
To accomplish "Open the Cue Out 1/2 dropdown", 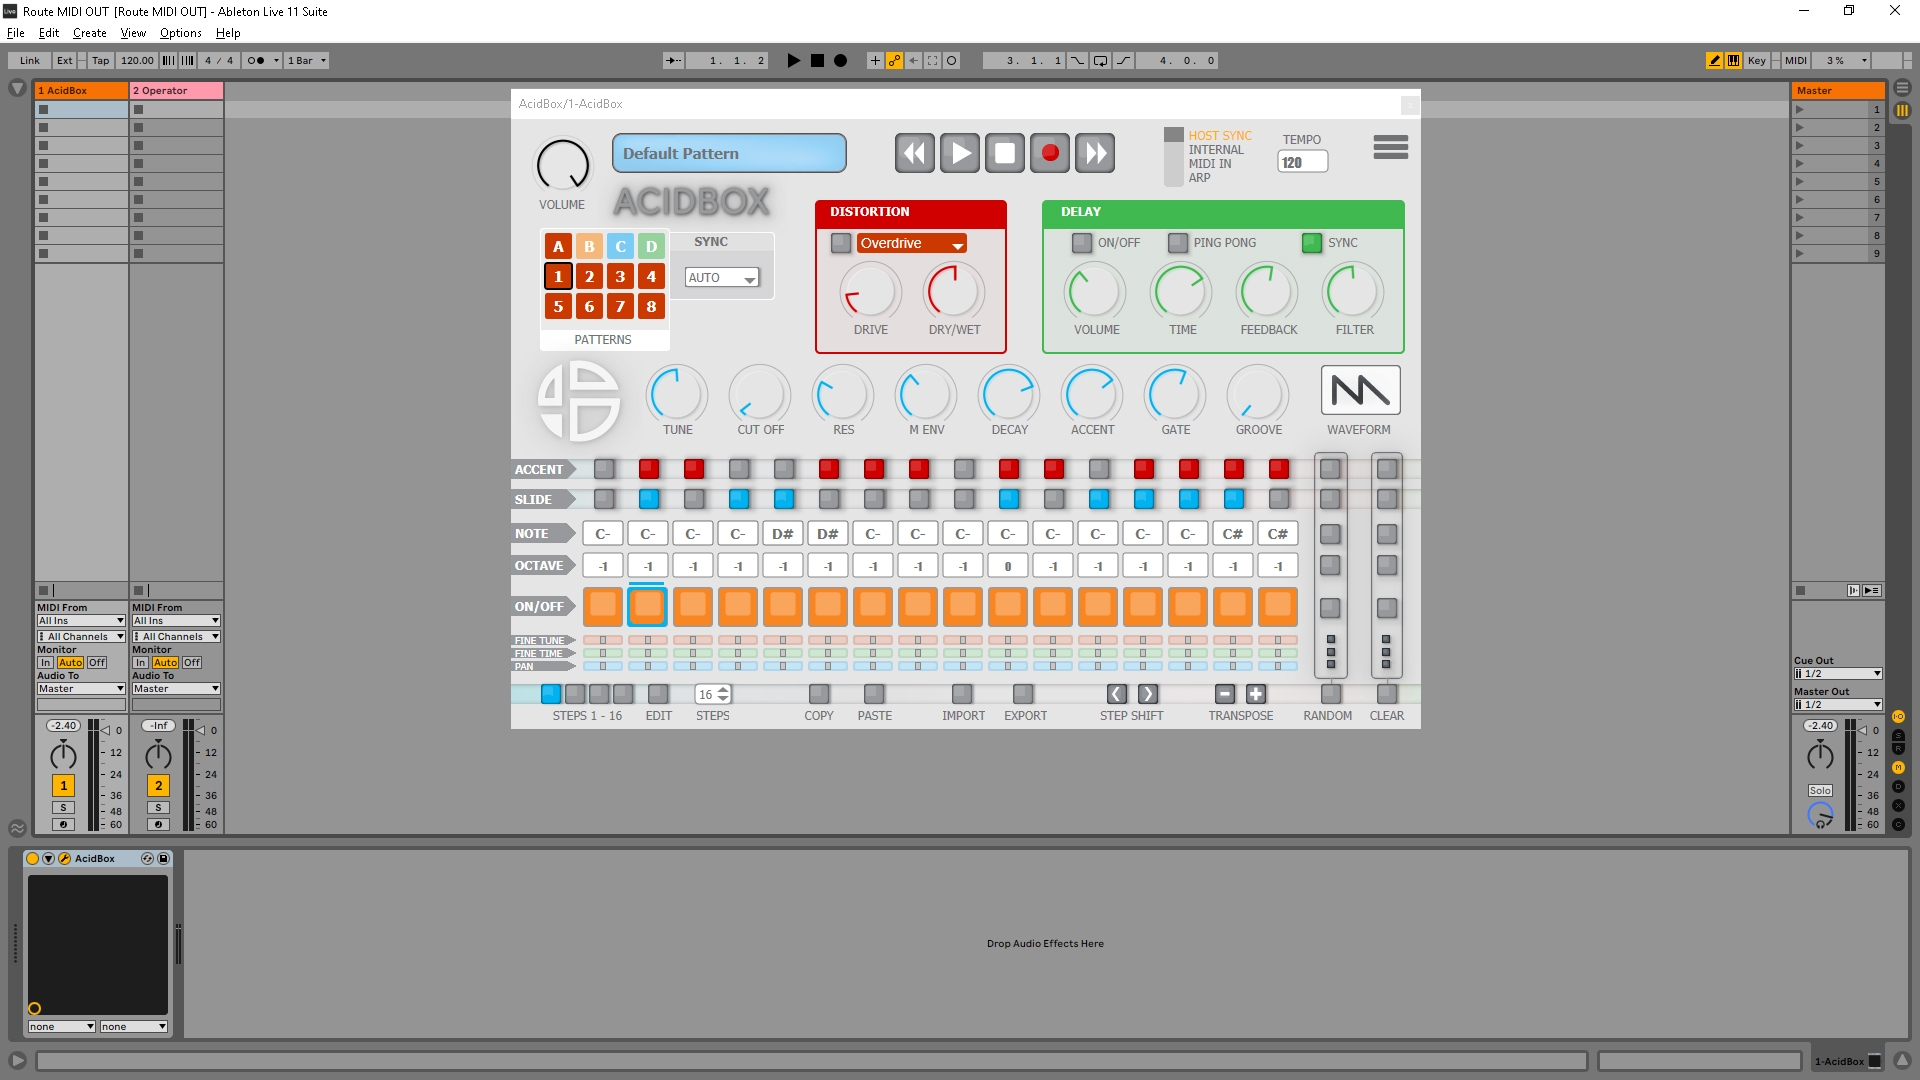I will (1838, 674).
